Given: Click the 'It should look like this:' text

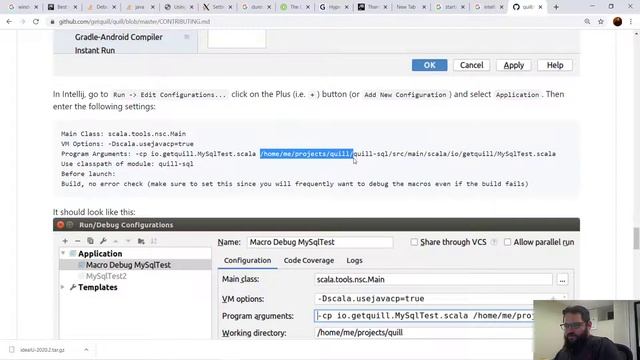Looking at the screenshot, I should [x=94, y=212].
